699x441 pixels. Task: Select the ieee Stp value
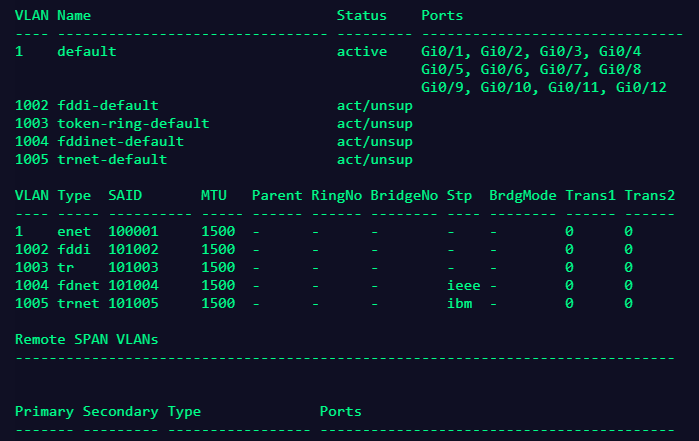463,285
